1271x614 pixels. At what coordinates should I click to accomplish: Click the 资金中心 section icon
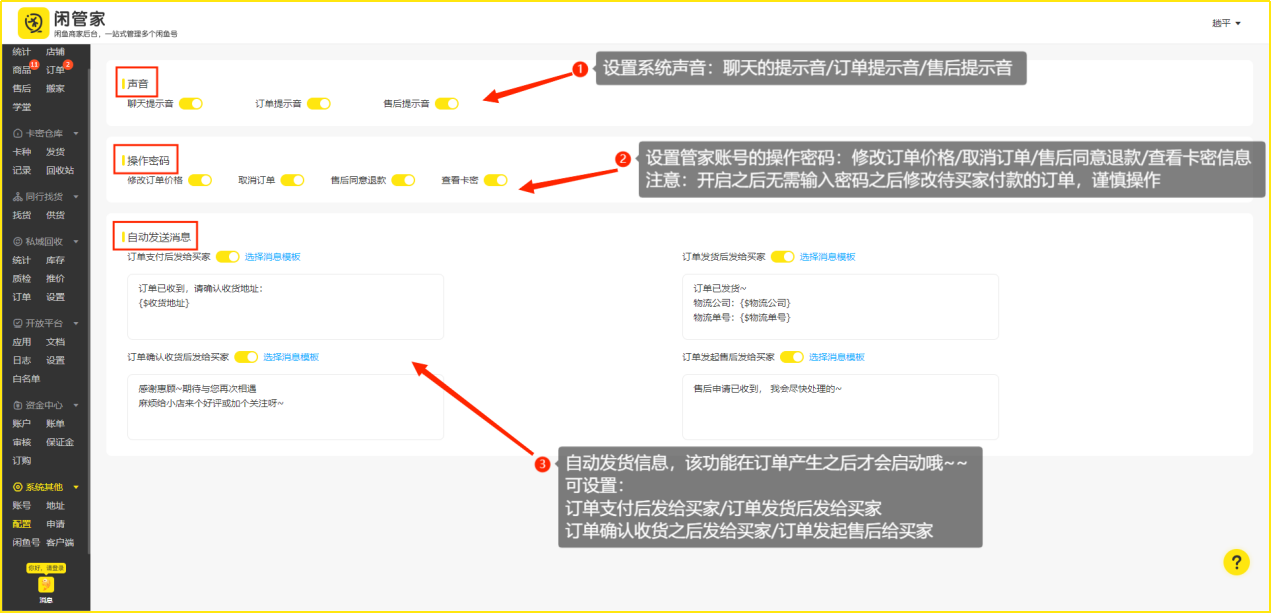pyautogui.click(x=17, y=406)
